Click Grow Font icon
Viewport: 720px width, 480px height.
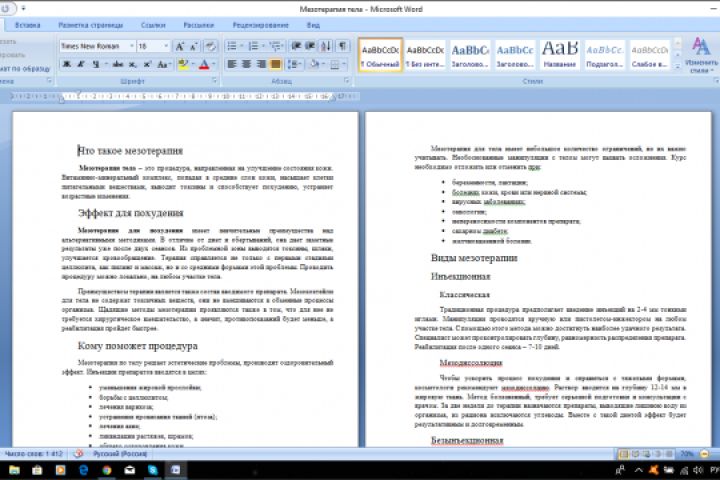(x=180, y=46)
